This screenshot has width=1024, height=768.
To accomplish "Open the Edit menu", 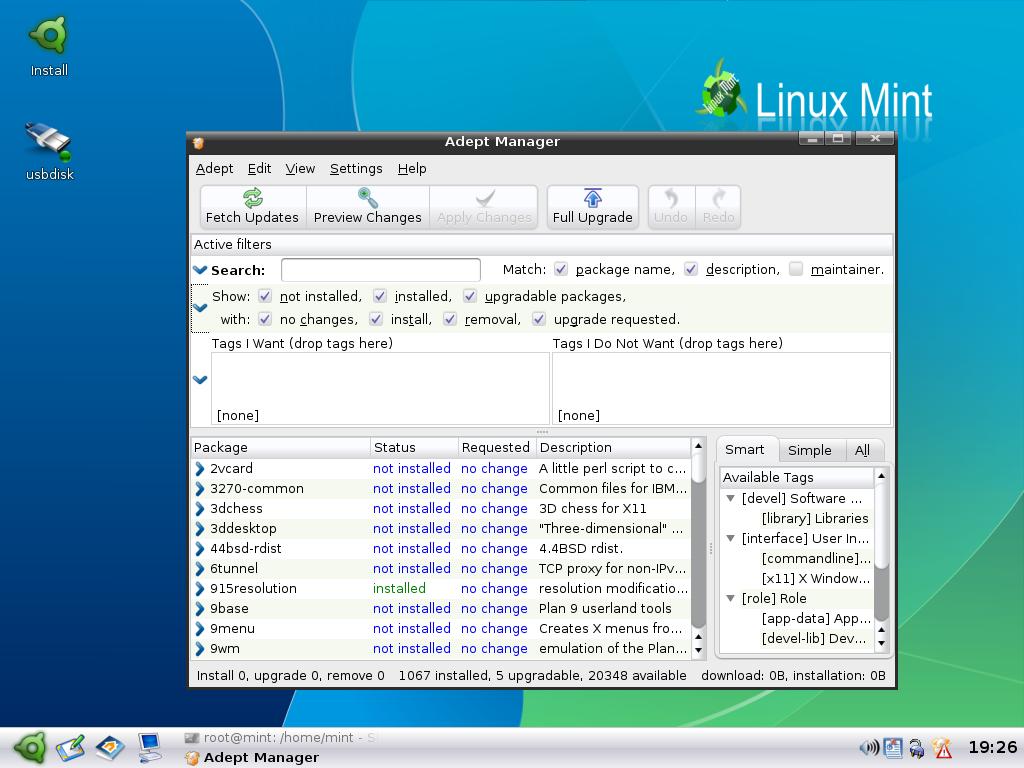I will coord(259,168).
